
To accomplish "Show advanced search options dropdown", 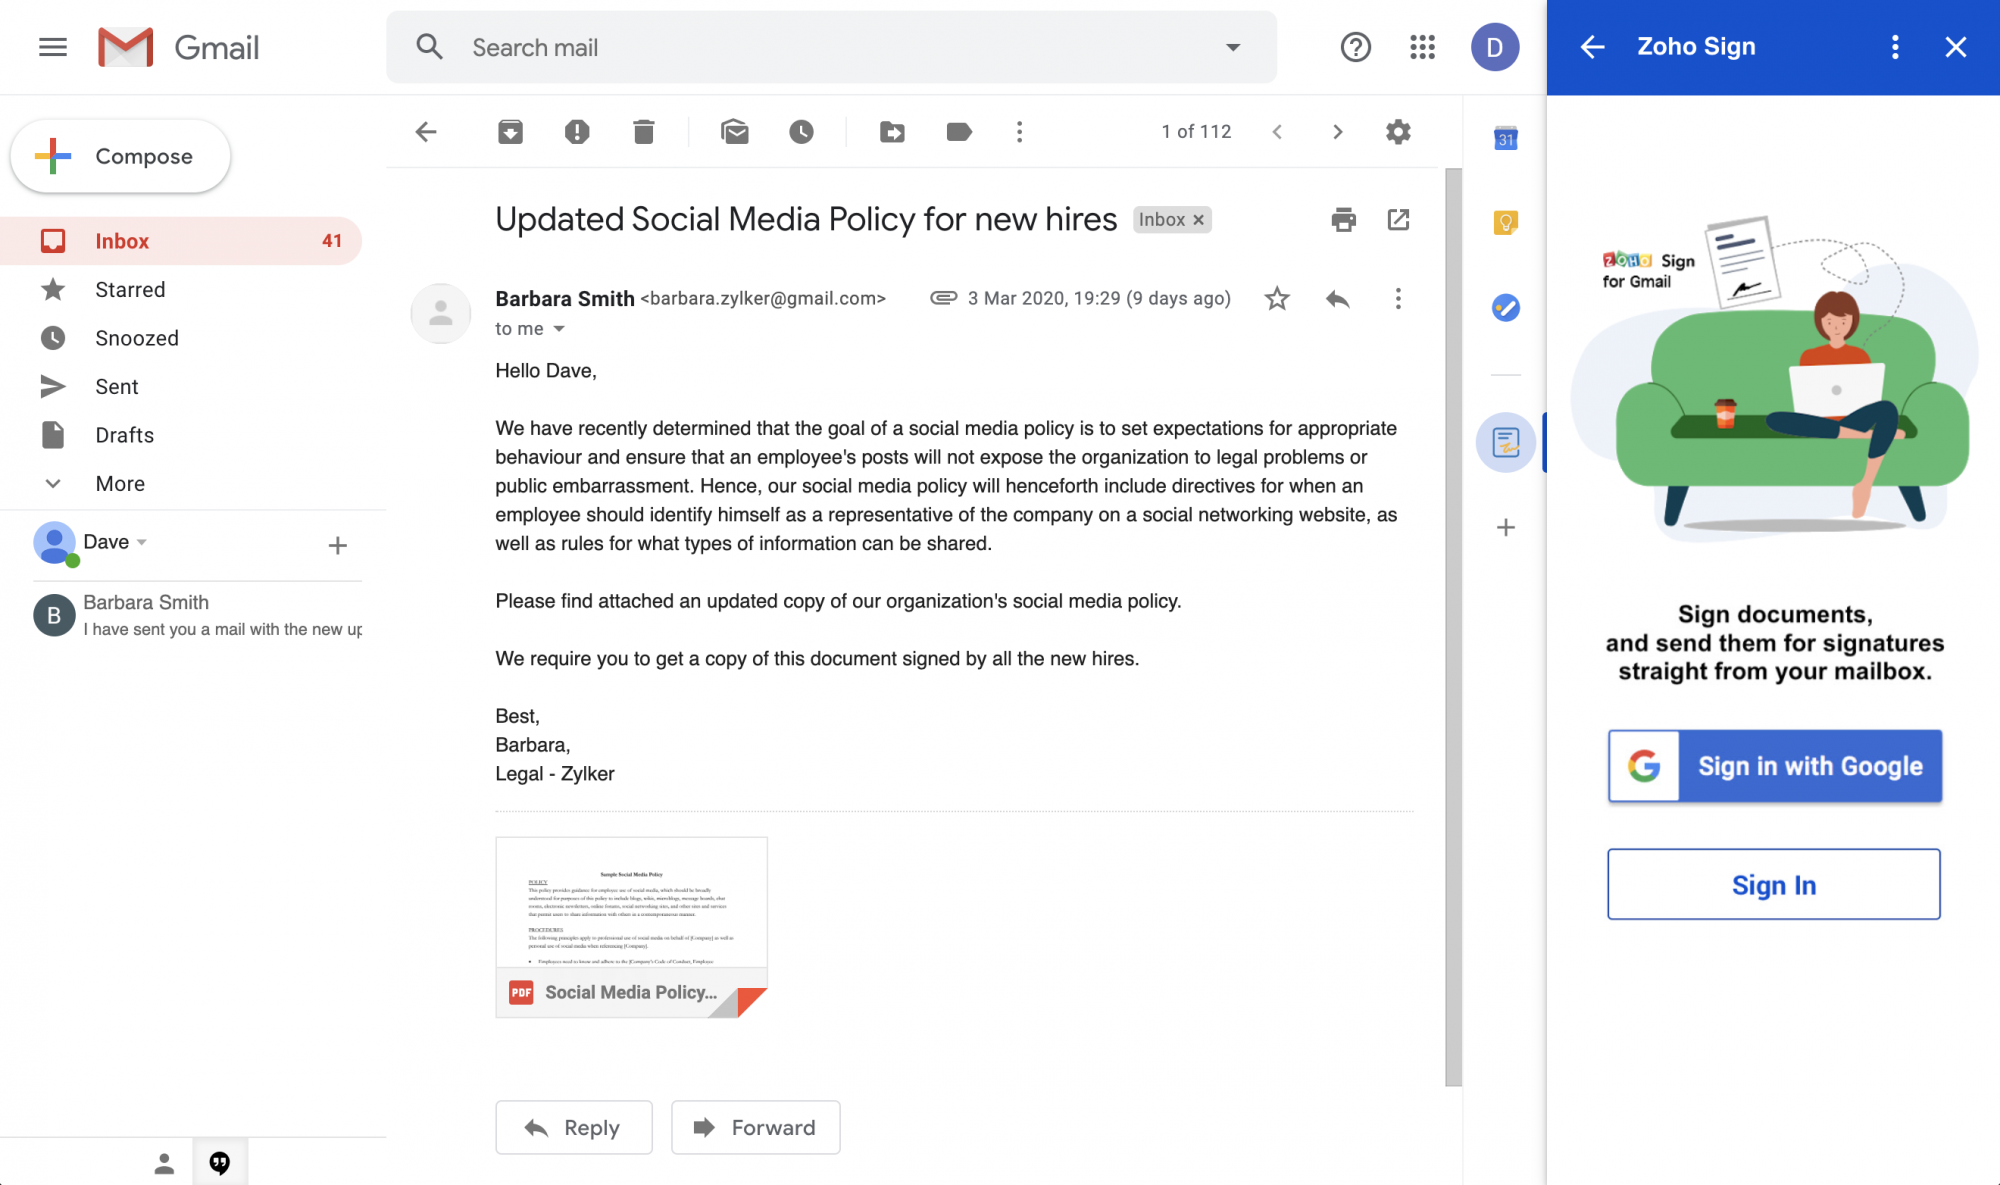I will click(1233, 48).
